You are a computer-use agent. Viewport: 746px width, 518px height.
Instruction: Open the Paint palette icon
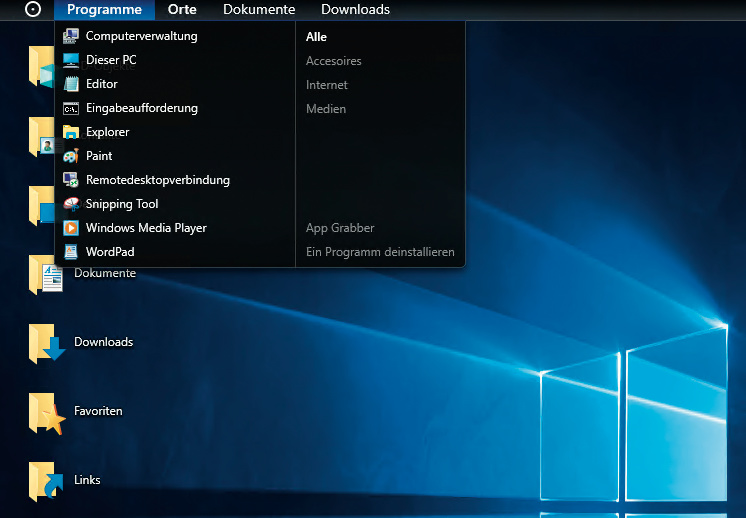pos(70,156)
